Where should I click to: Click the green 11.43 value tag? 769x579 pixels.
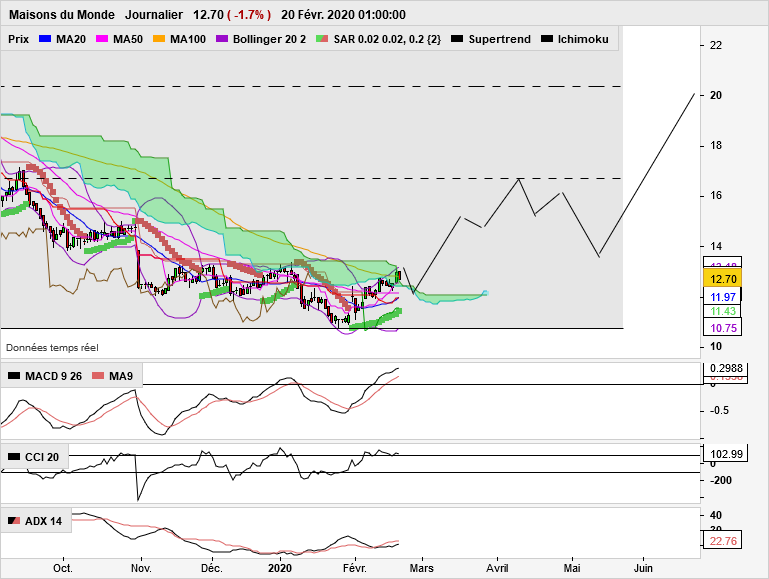[x=722, y=311]
